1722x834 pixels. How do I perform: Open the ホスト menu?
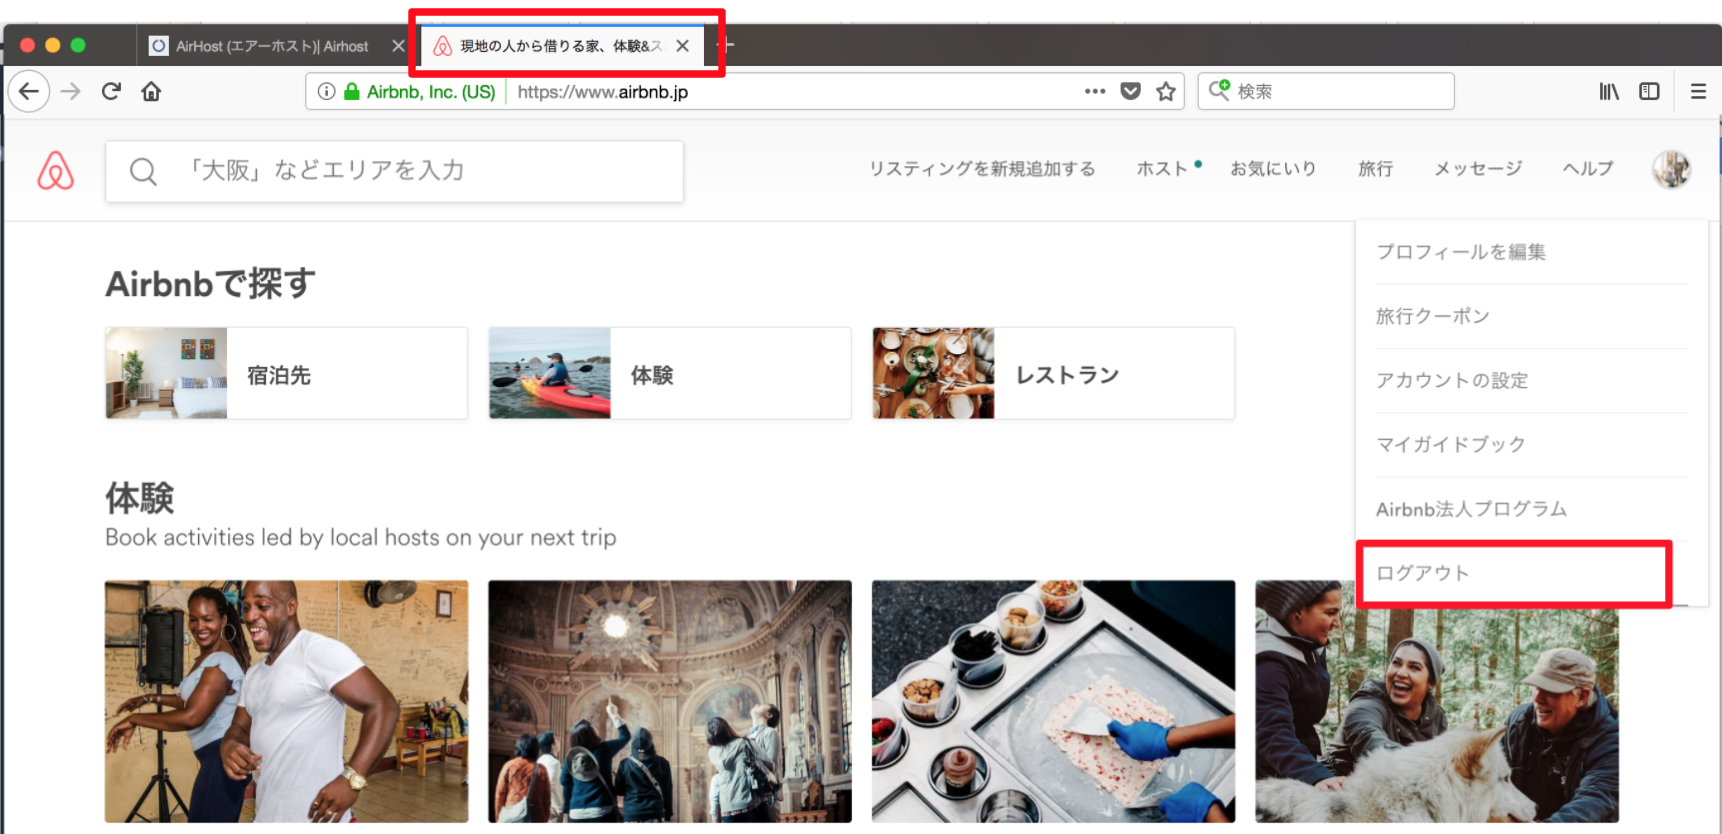1162,169
